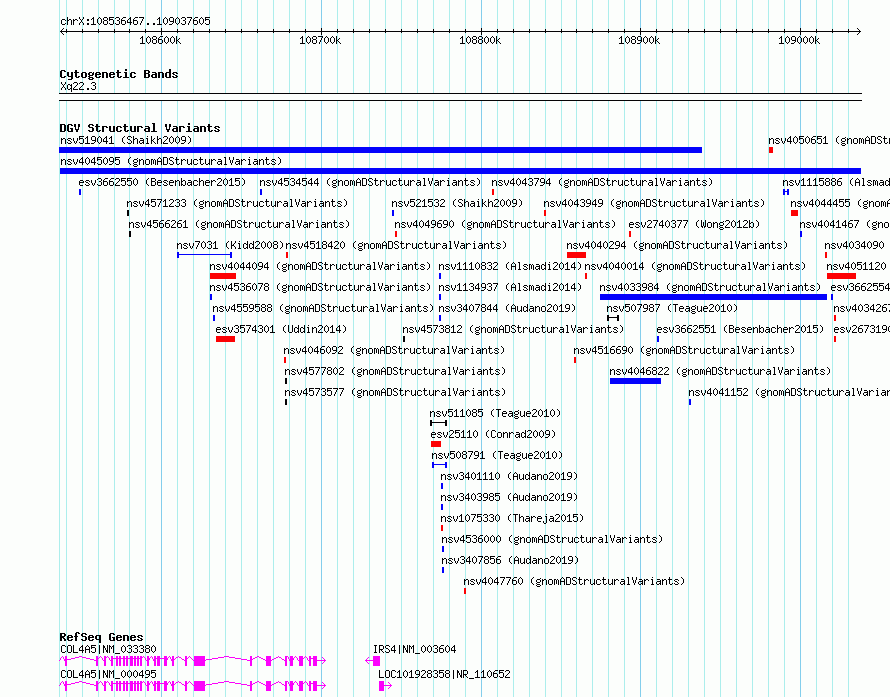Viewport: 890px width, 697px height.
Task: Select the nsv4043949 variant label
Action: click(x=654, y=203)
